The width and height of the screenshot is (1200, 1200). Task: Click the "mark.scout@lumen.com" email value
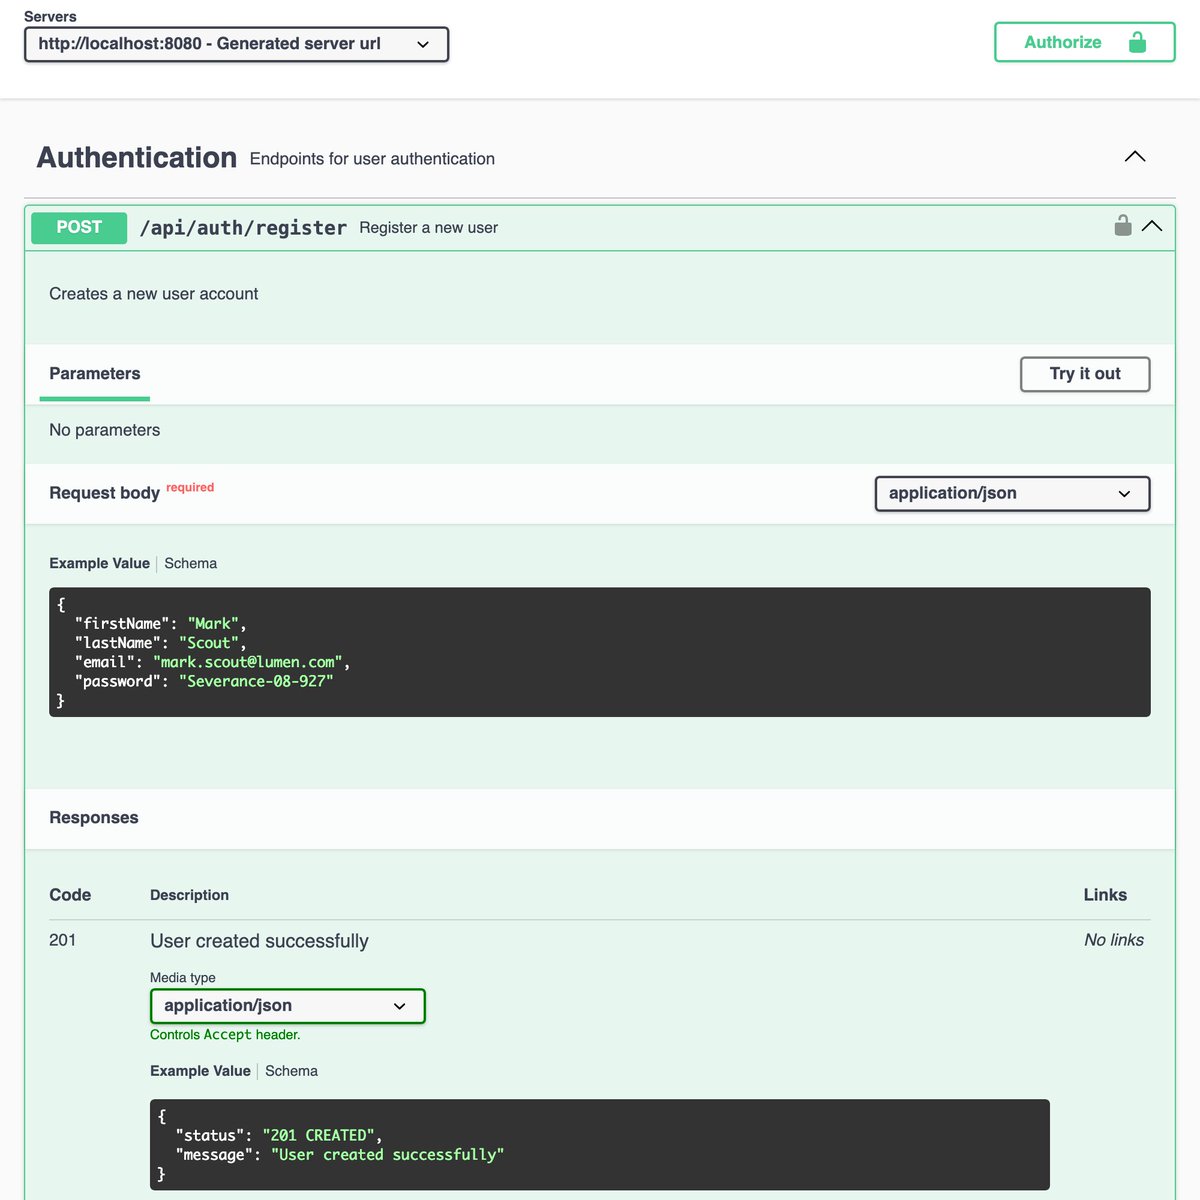pyautogui.click(x=248, y=662)
